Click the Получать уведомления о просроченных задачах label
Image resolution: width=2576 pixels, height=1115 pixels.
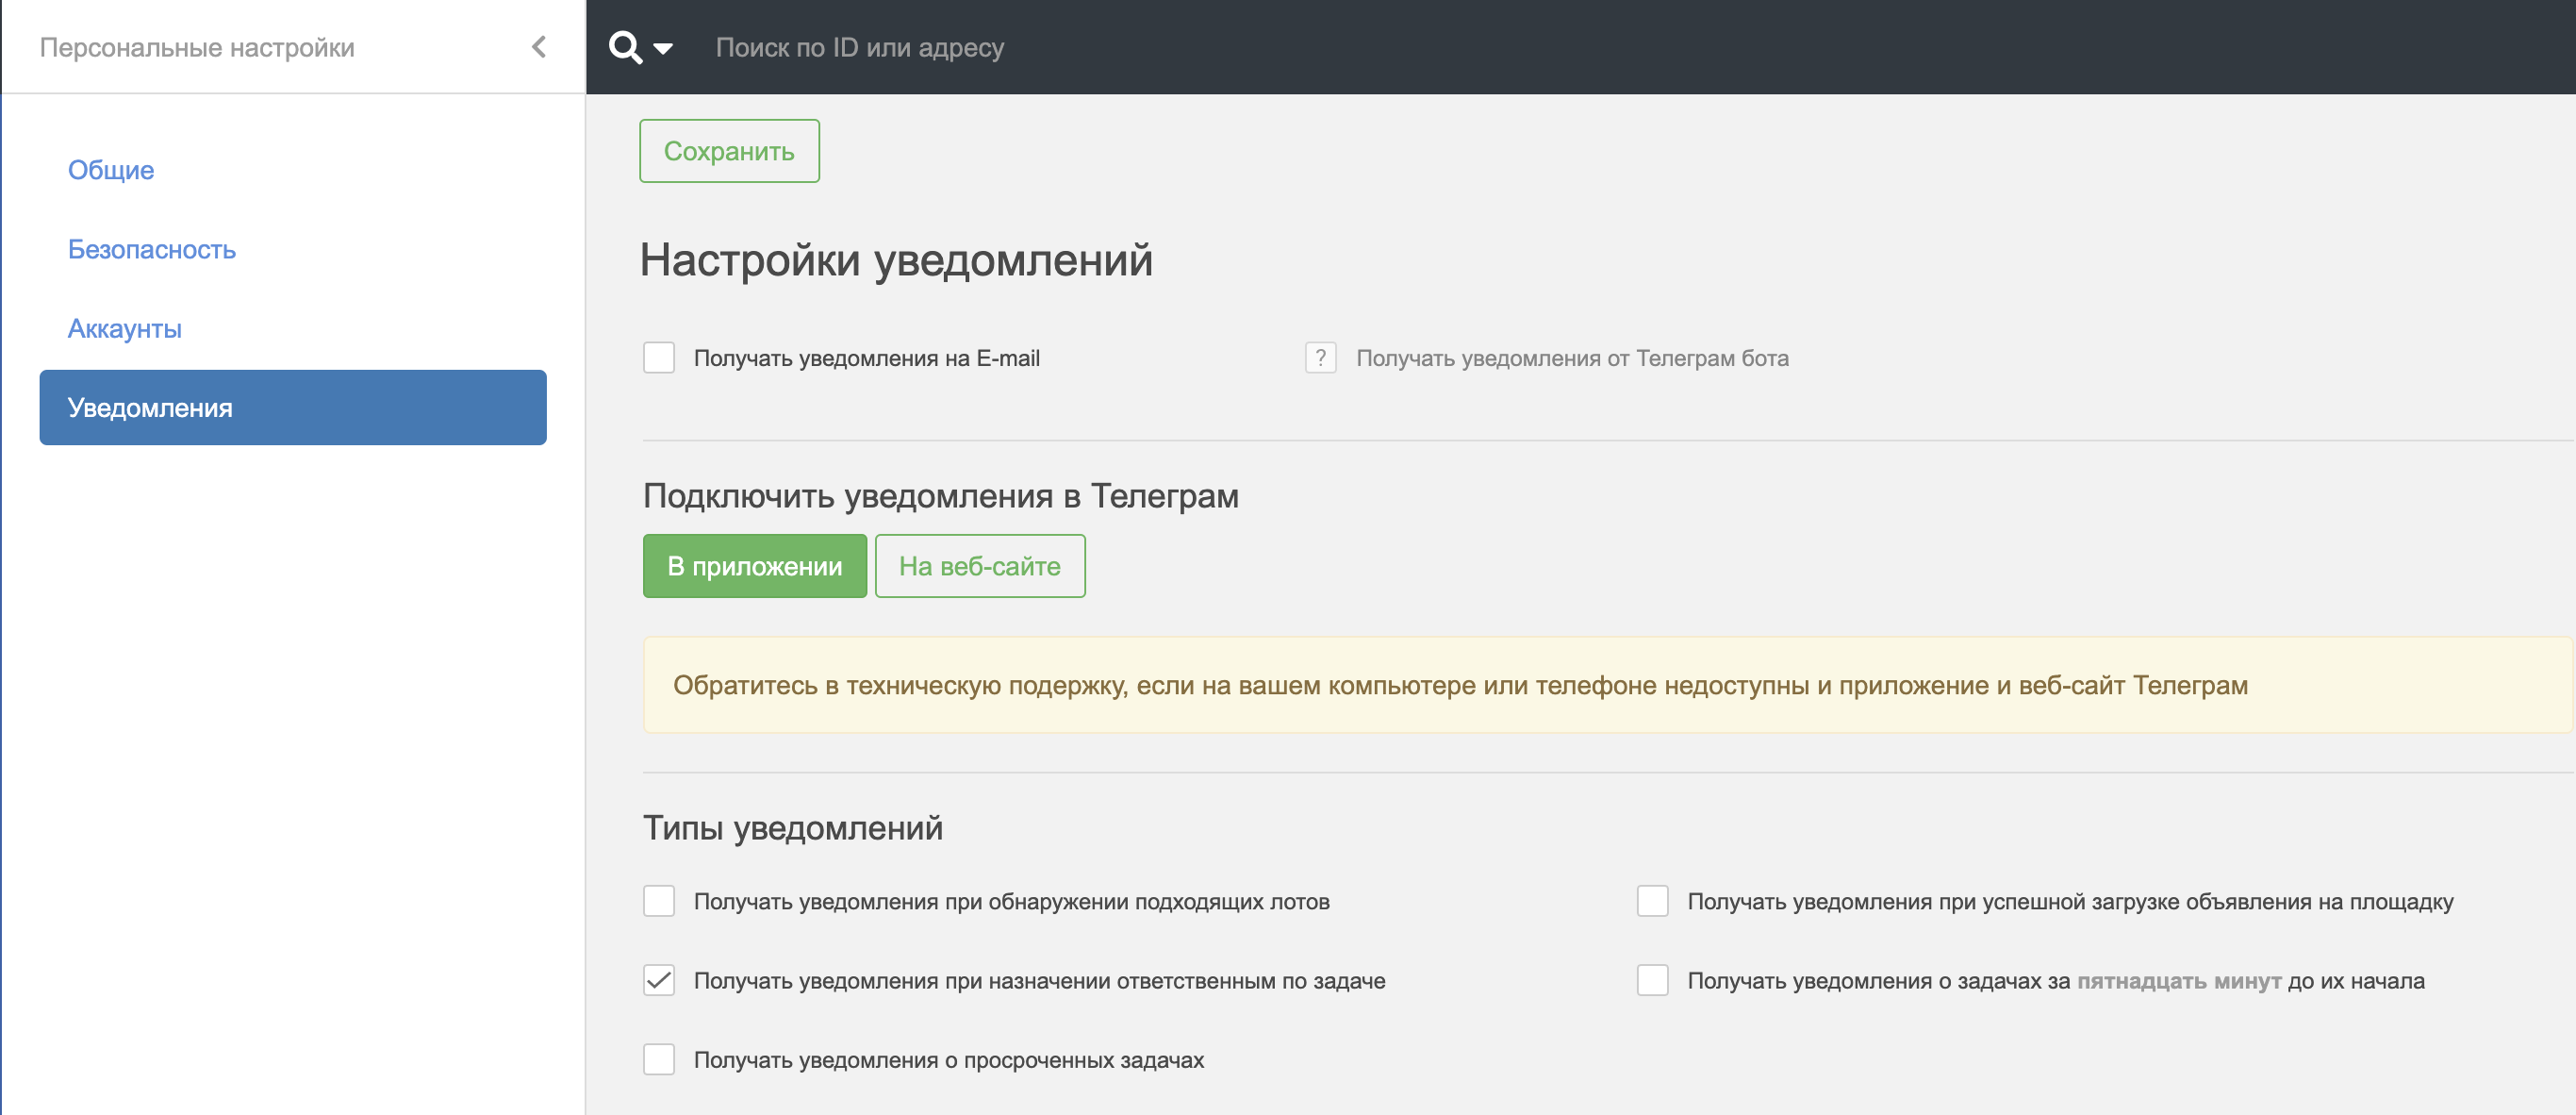[x=949, y=1060]
